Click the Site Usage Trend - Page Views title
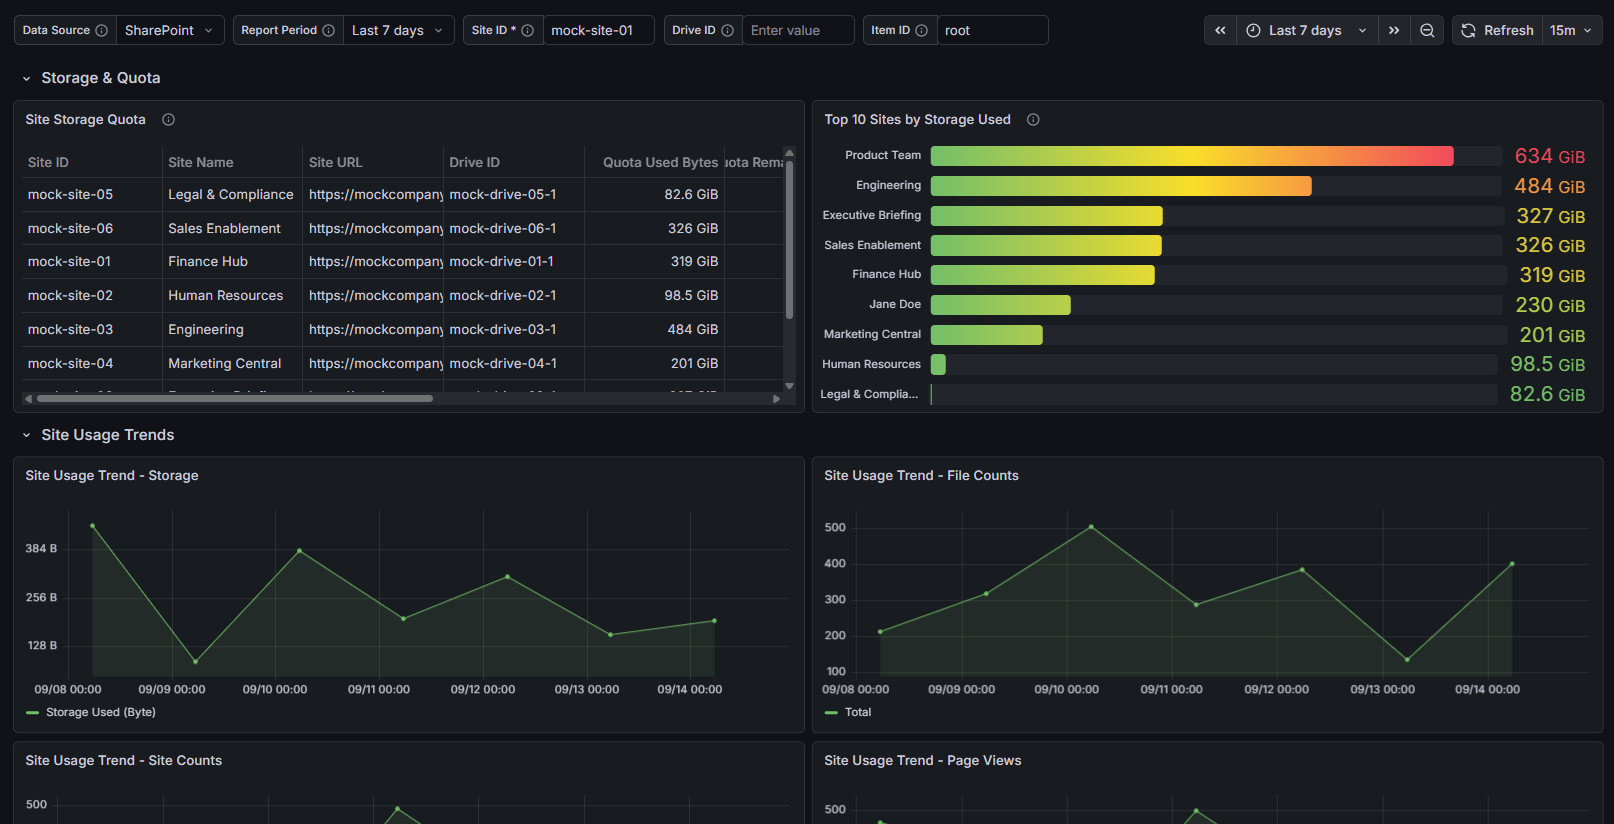This screenshot has height=824, width=1614. coord(923,761)
